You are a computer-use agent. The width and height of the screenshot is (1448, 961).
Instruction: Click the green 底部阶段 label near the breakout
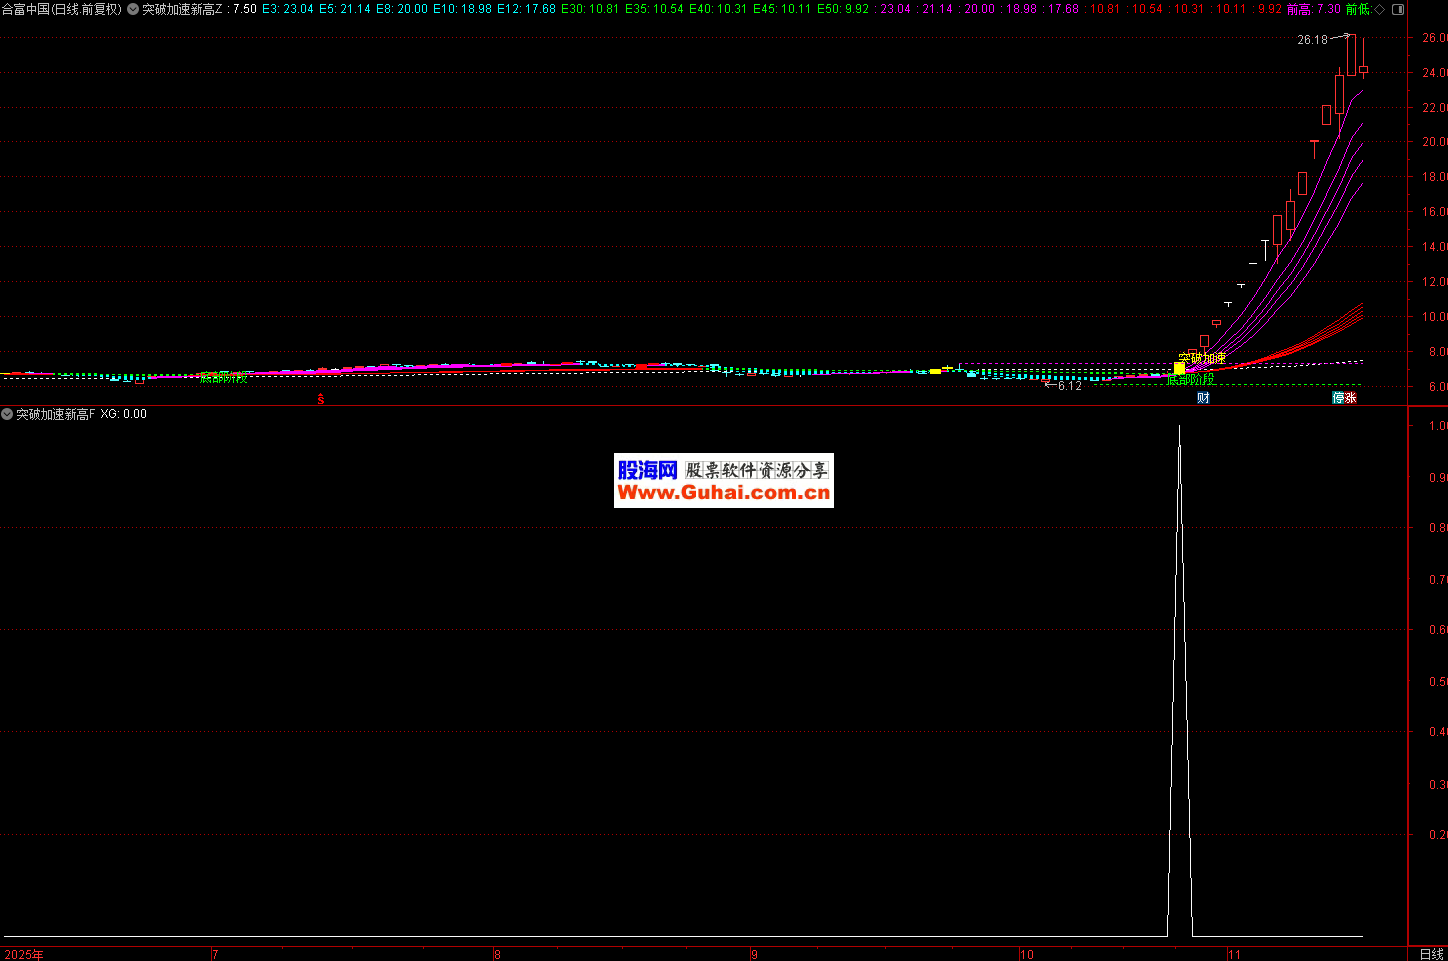click(x=1190, y=380)
